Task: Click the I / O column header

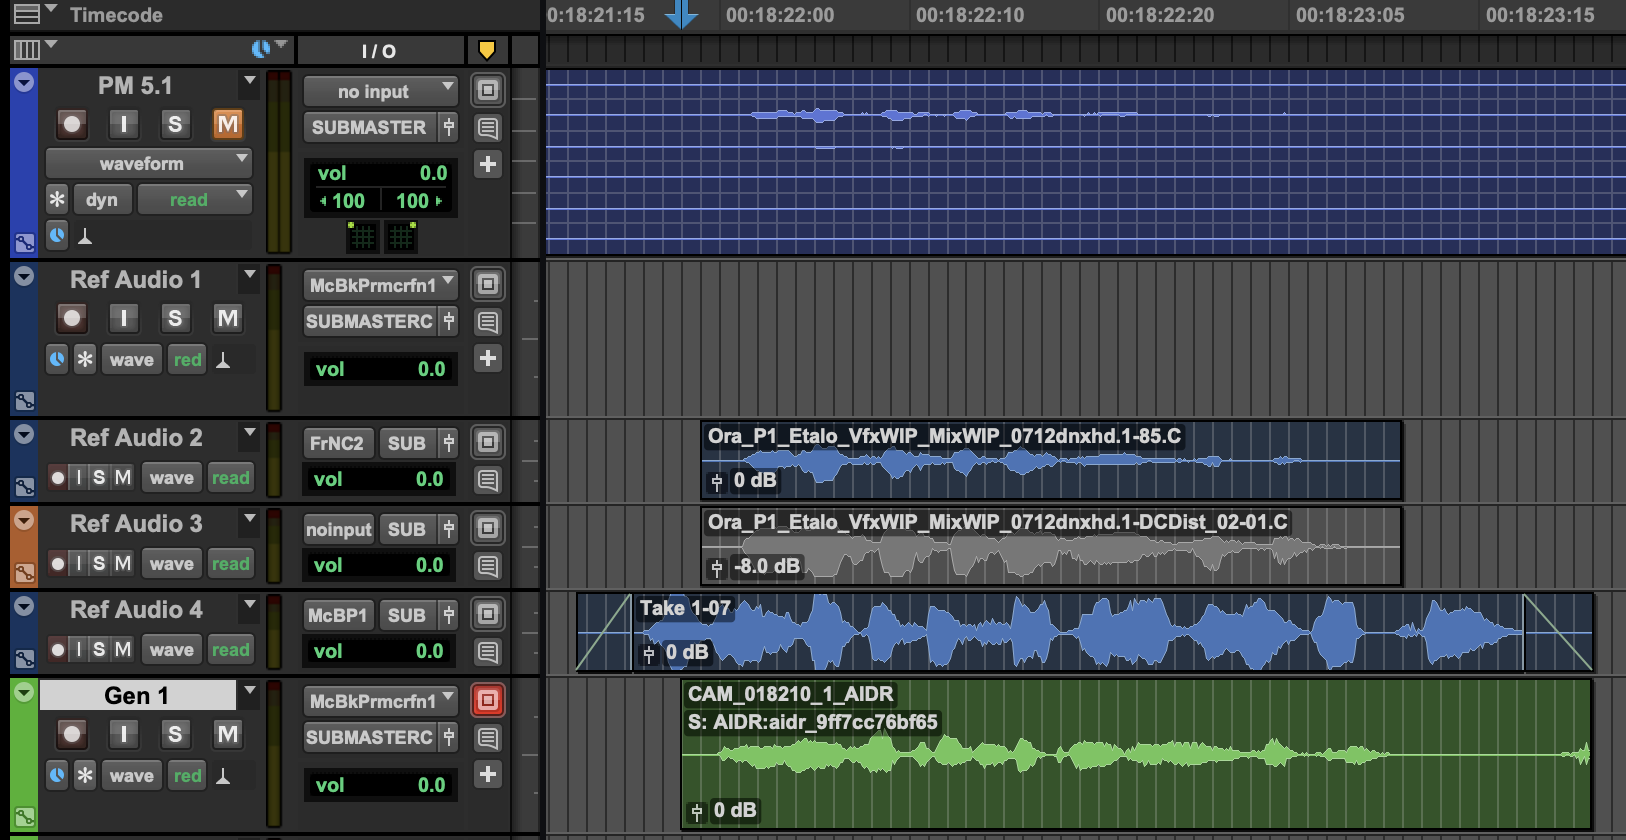Action: click(379, 51)
